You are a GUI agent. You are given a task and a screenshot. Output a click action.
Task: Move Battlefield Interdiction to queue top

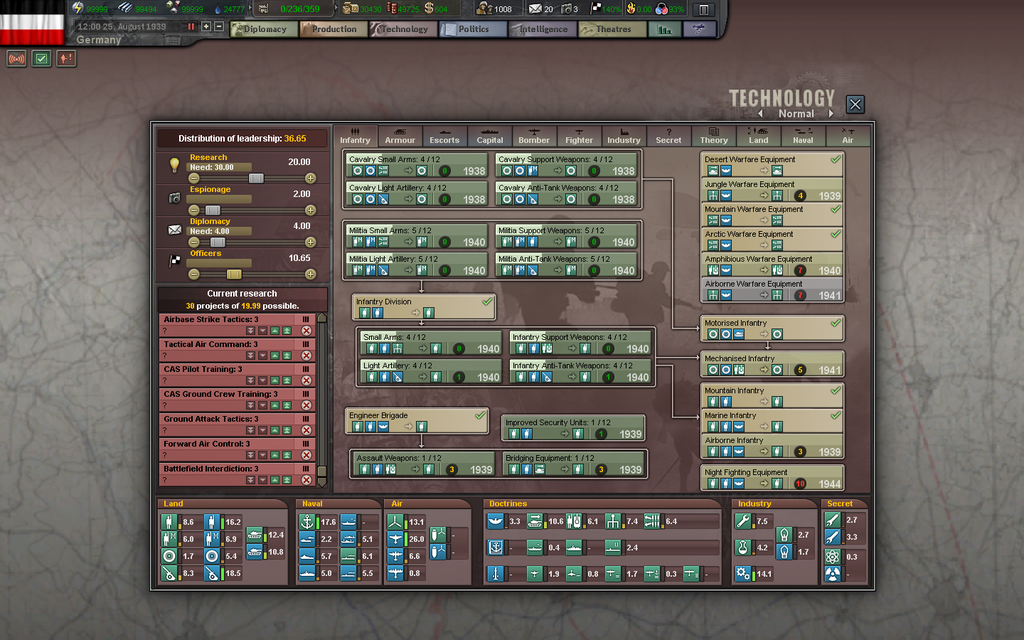click(287, 479)
